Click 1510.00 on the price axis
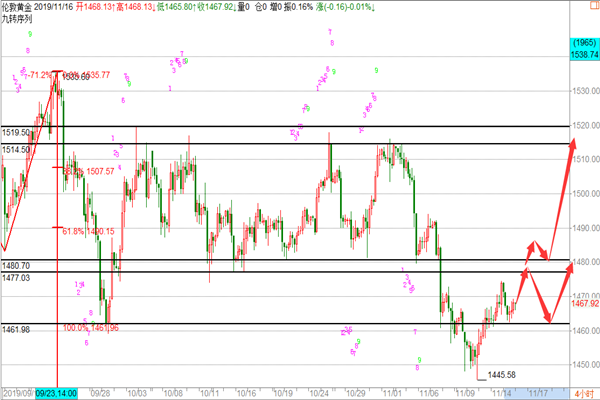The width and height of the screenshot is (600, 400). [586, 159]
